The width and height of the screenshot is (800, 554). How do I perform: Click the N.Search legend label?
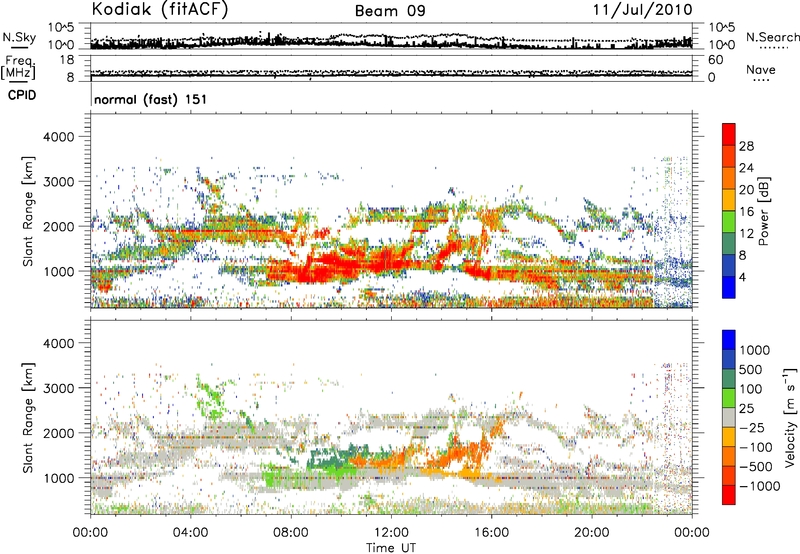772,37
